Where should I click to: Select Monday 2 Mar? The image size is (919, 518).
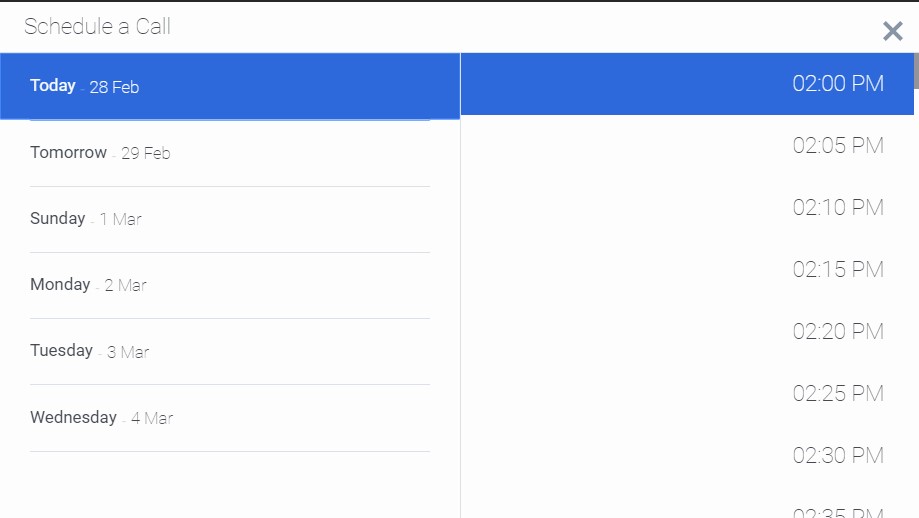pyautogui.click(x=230, y=285)
